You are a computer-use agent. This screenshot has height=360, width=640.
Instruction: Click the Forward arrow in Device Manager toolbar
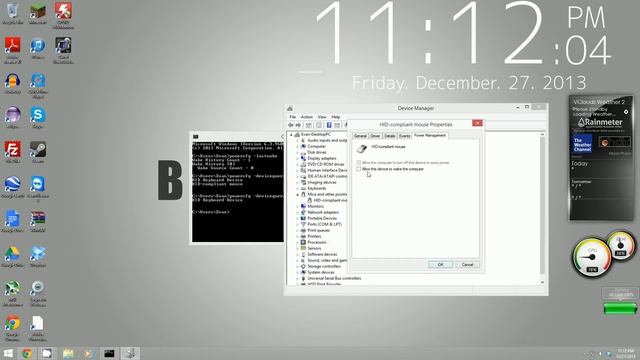[x=298, y=125]
